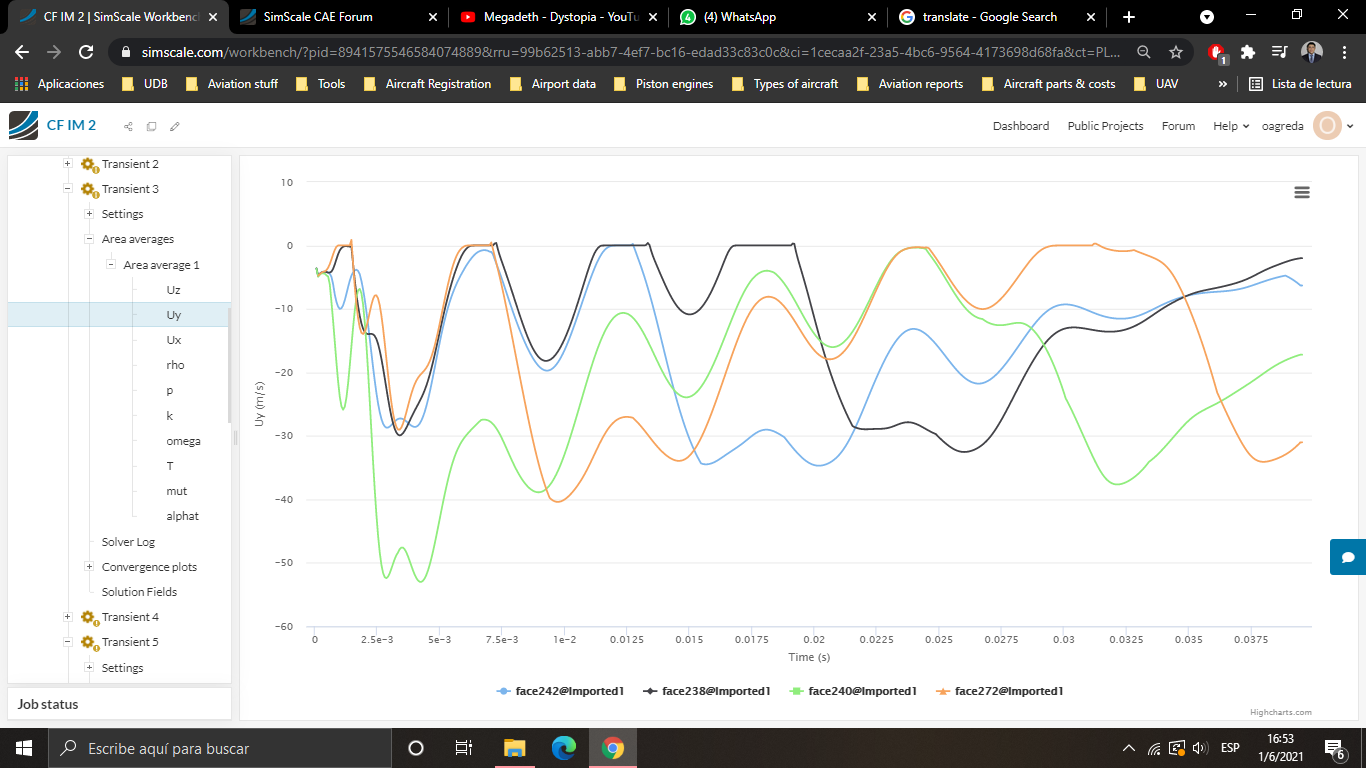
Task: Open the Help dropdown menu
Action: point(1231,126)
